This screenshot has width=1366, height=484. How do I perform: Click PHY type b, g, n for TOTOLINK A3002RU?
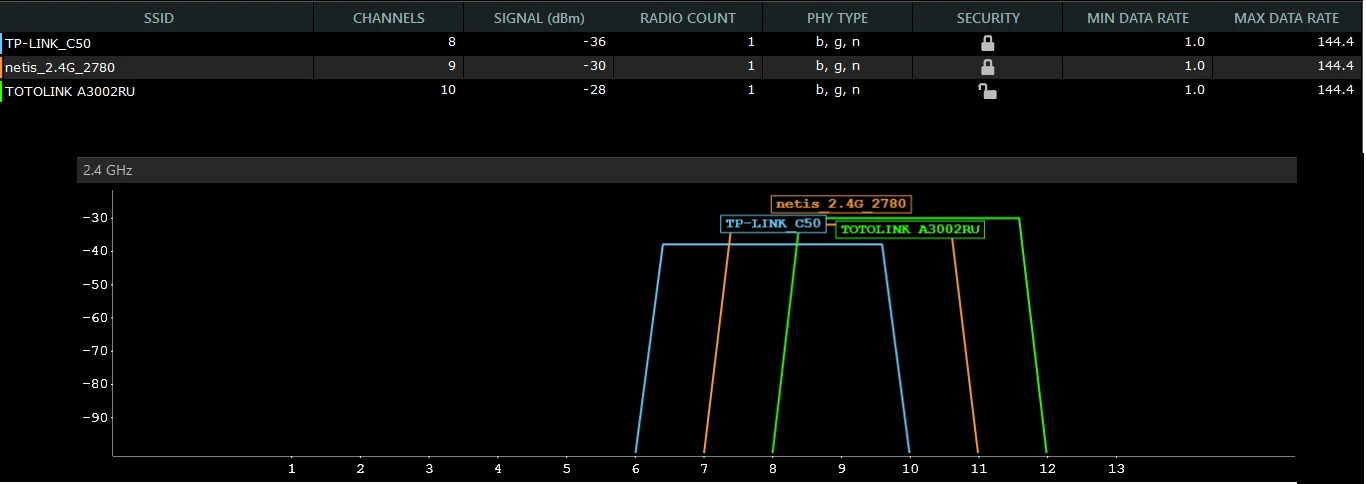pos(838,90)
